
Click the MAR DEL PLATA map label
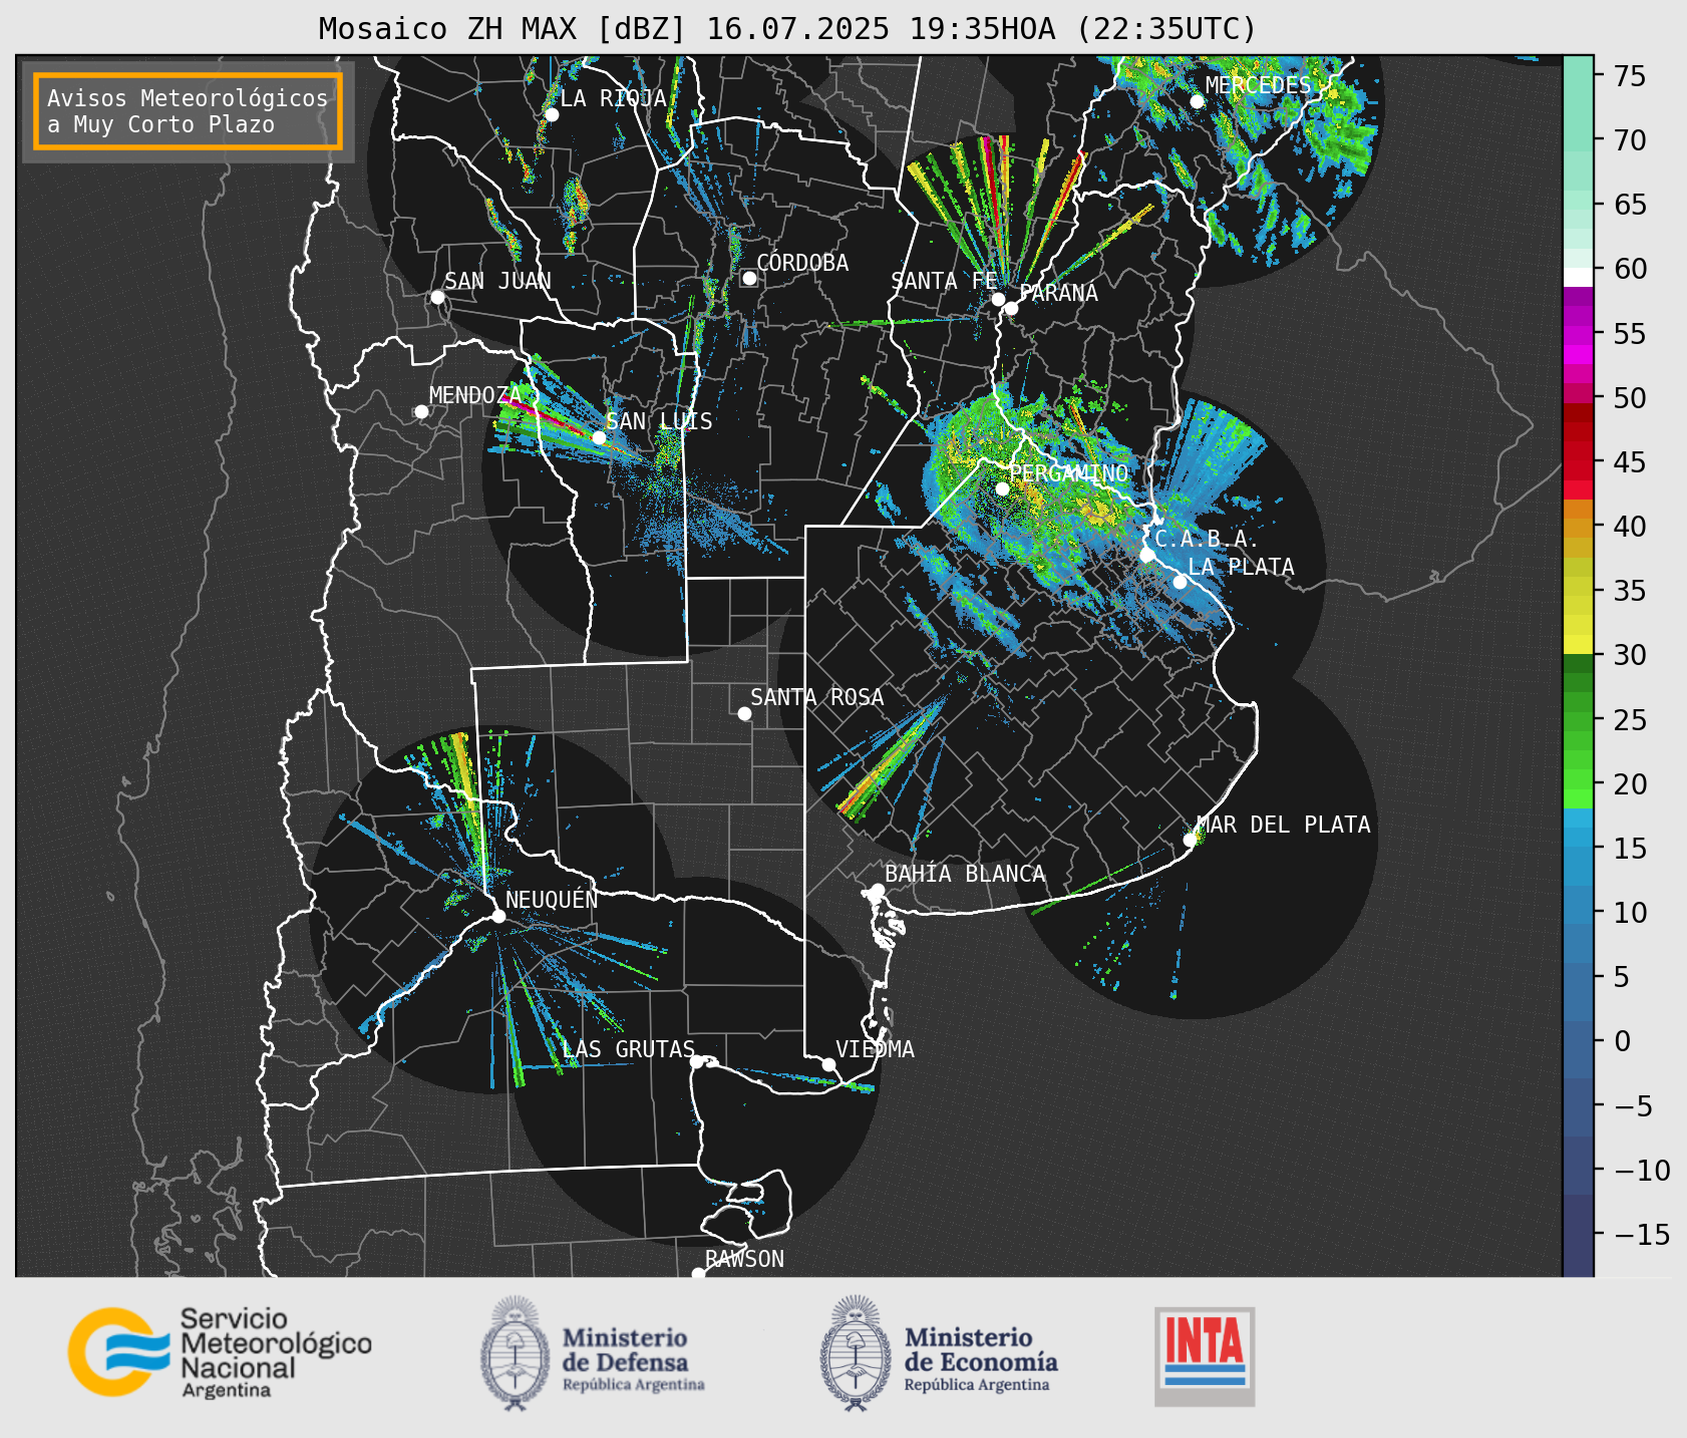click(x=1283, y=825)
